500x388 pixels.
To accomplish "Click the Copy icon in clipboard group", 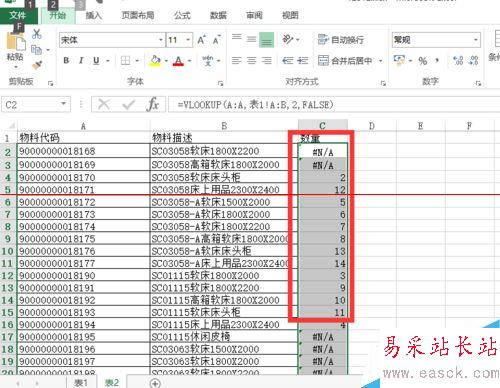I will [36, 50].
